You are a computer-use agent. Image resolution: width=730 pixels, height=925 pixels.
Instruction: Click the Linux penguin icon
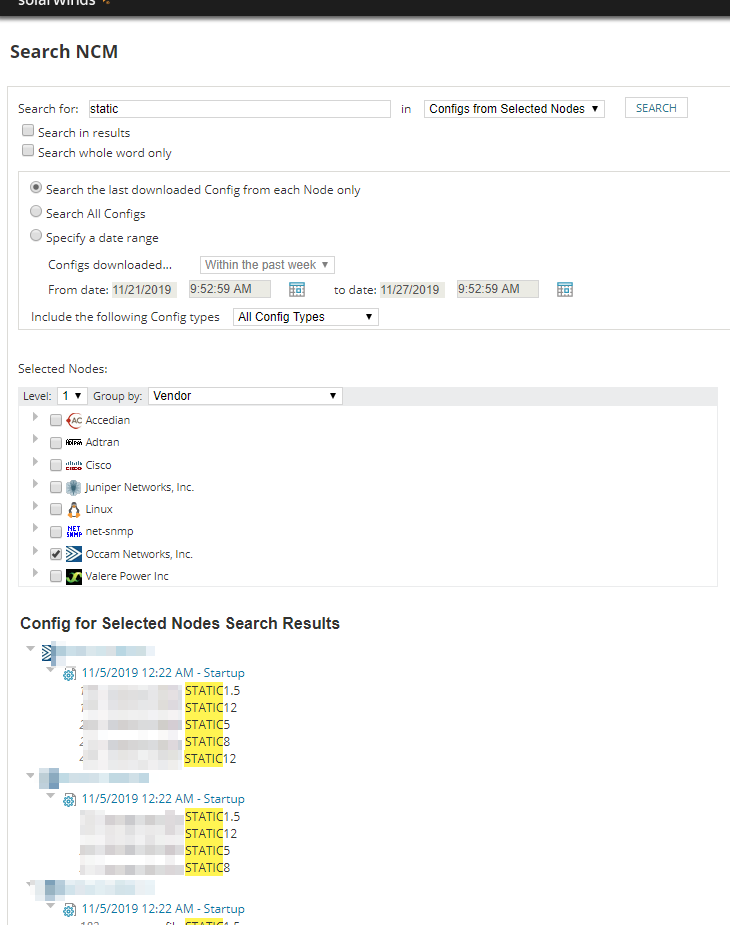(x=74, y=509)
